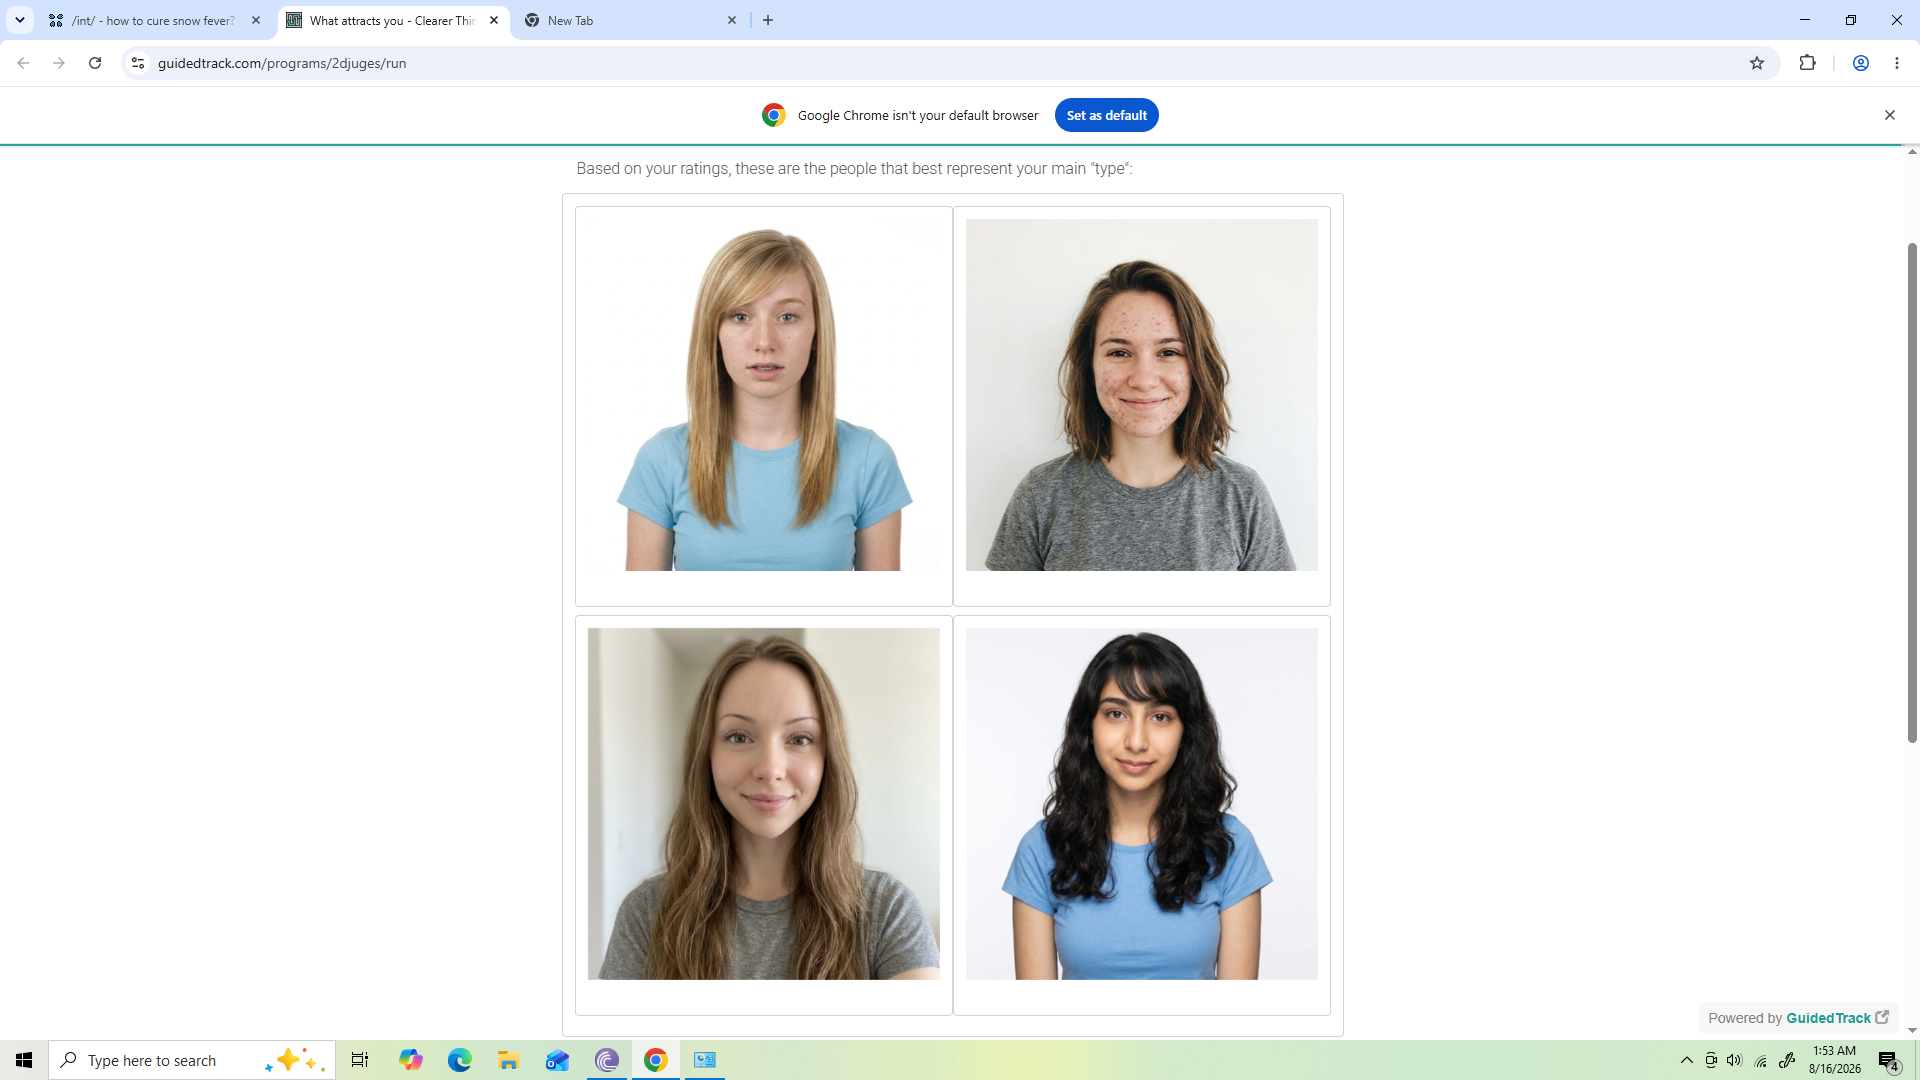Go back to the previous page
This screenshot has width=1920, height=1080.
tap(23, 63)
